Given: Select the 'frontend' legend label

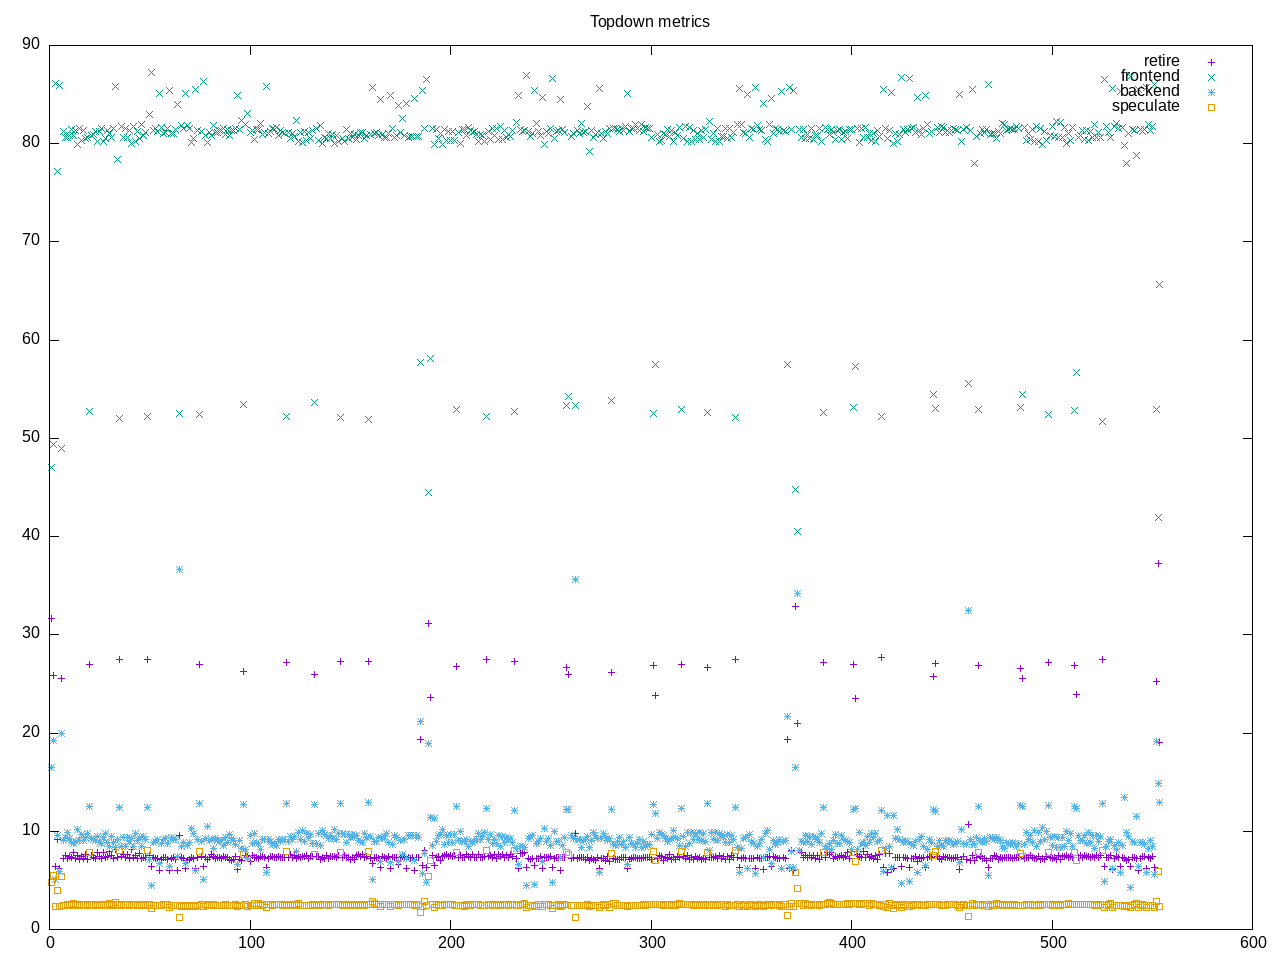Looking at the screenshot, I should coord(1150,76).
